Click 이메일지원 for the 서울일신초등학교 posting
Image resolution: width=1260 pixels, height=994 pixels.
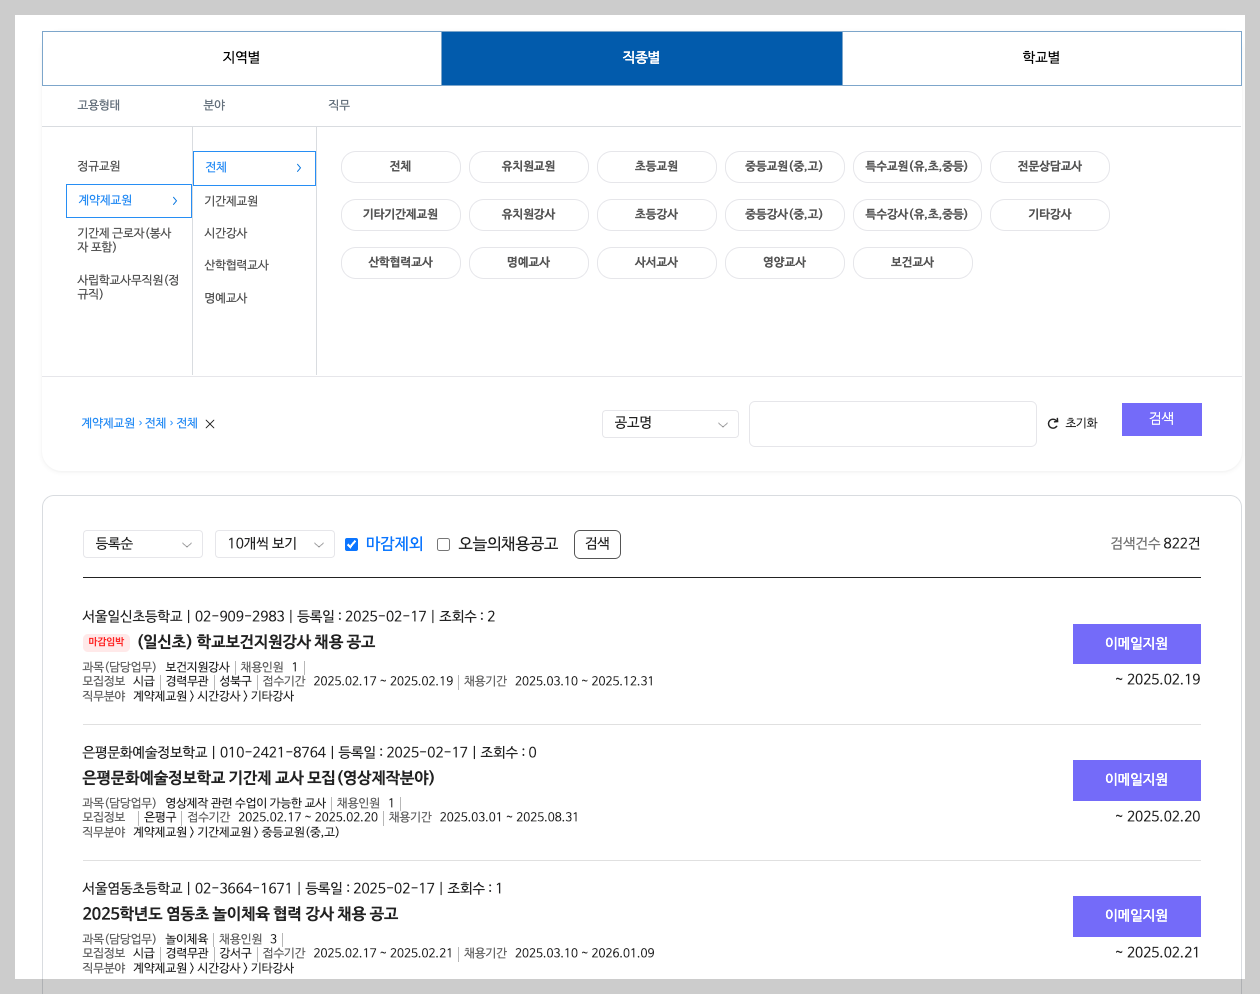point(1136,643)
